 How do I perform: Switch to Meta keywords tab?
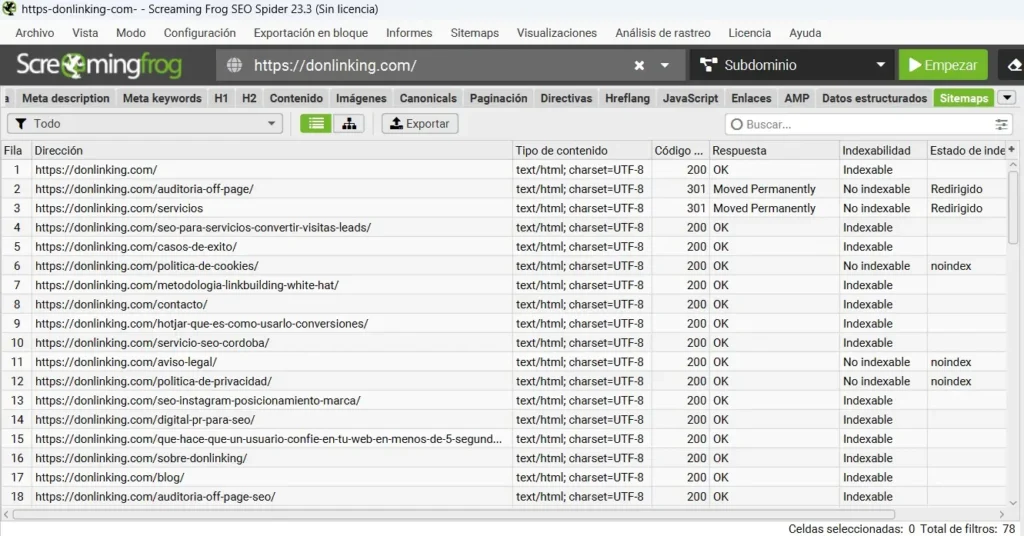[162, 98]
